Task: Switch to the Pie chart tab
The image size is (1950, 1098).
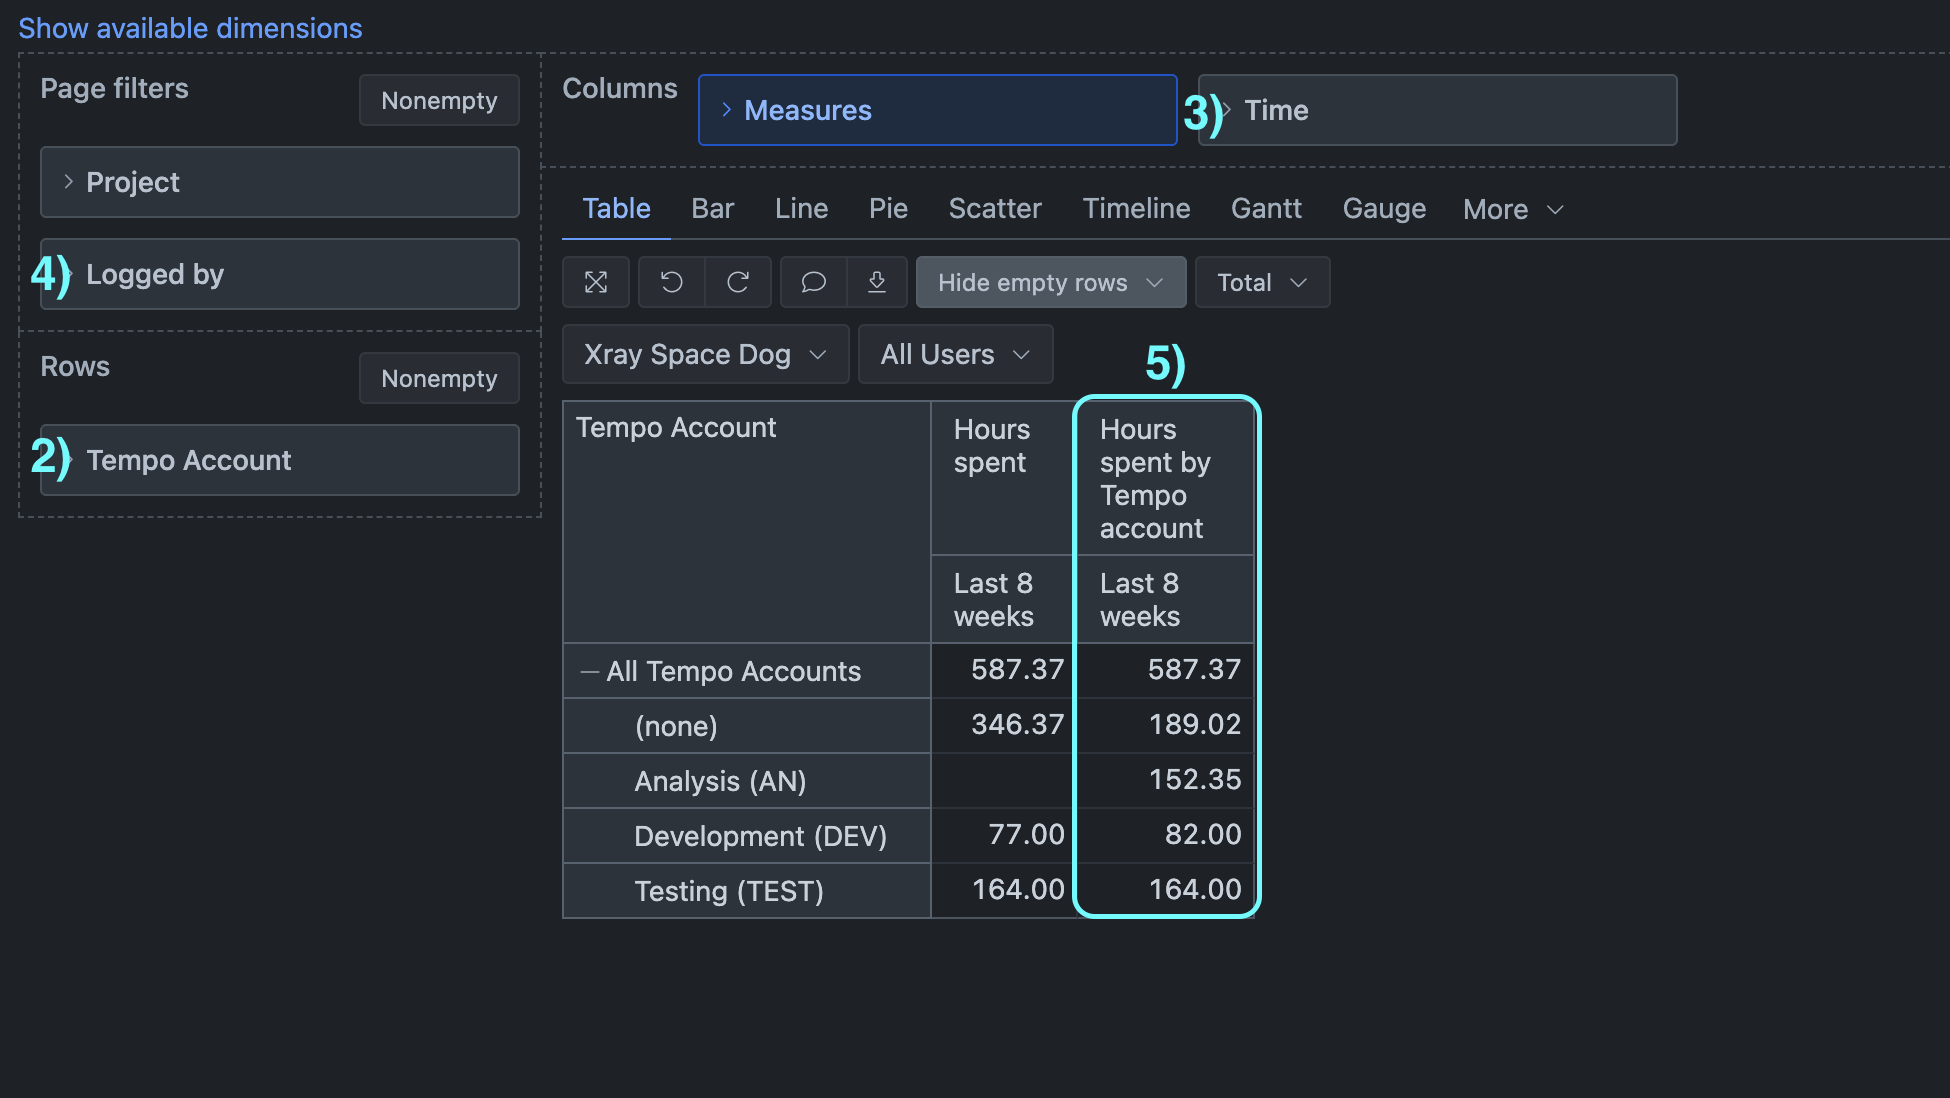Action: (888, 209)
